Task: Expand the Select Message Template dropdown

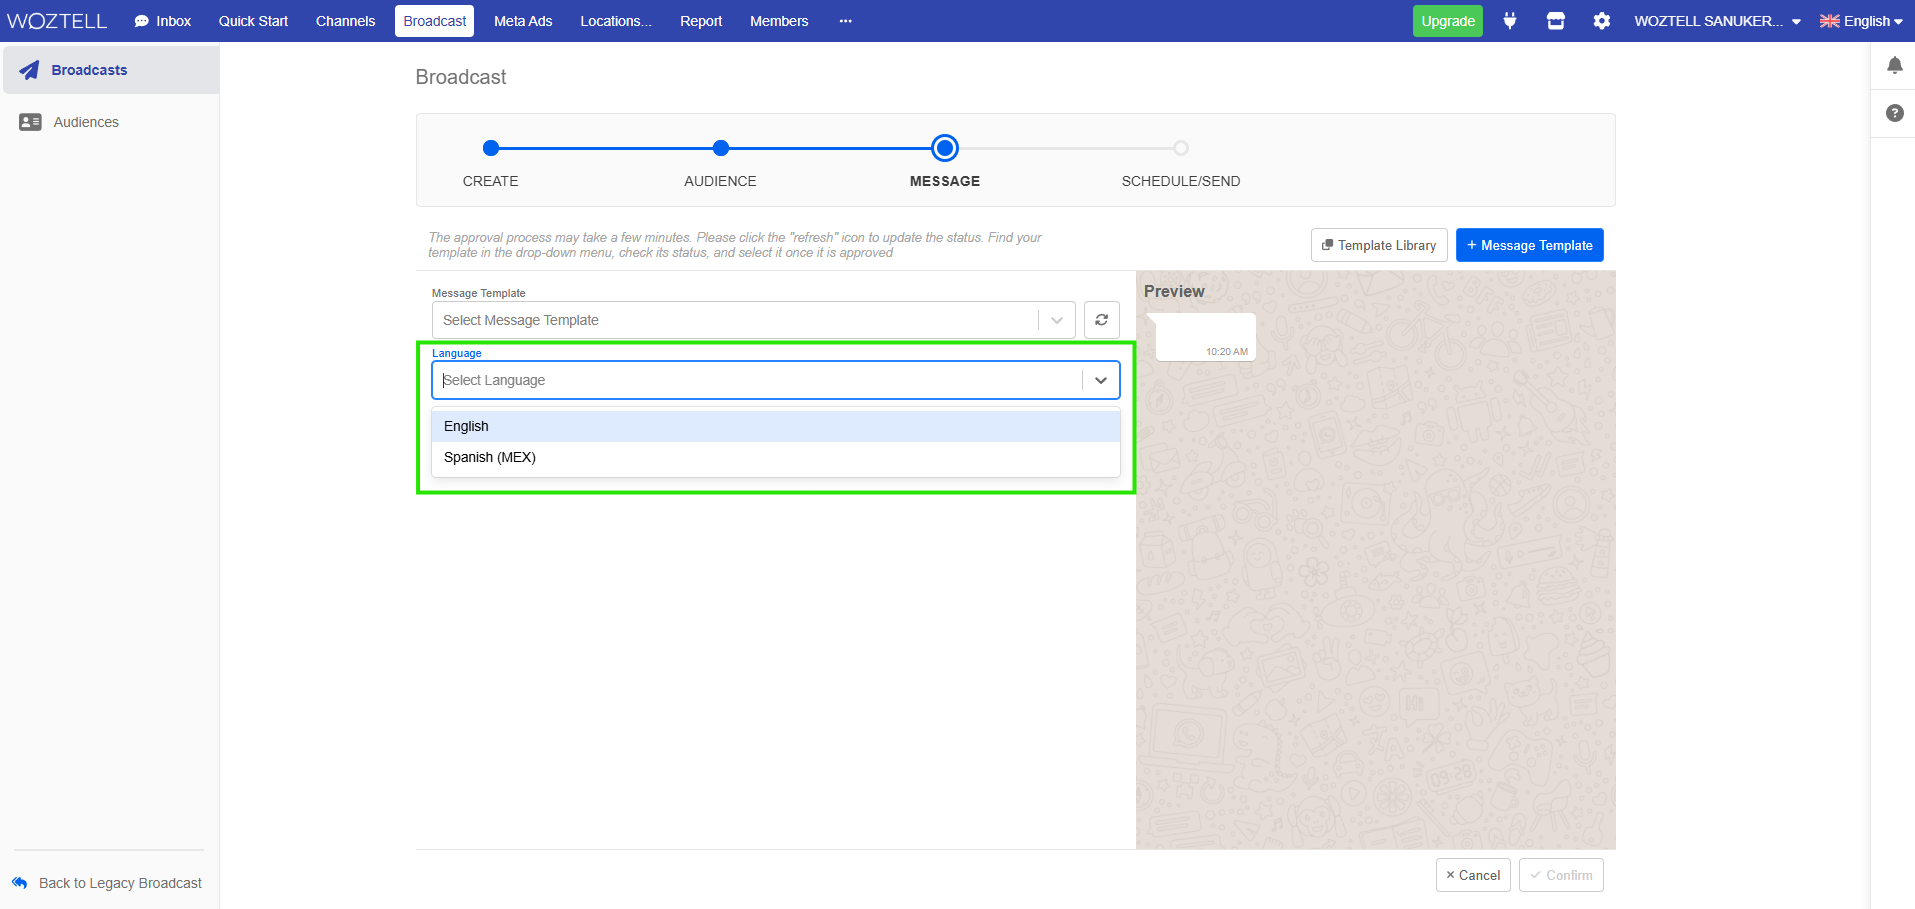Action: click(x=1056, y=319)
